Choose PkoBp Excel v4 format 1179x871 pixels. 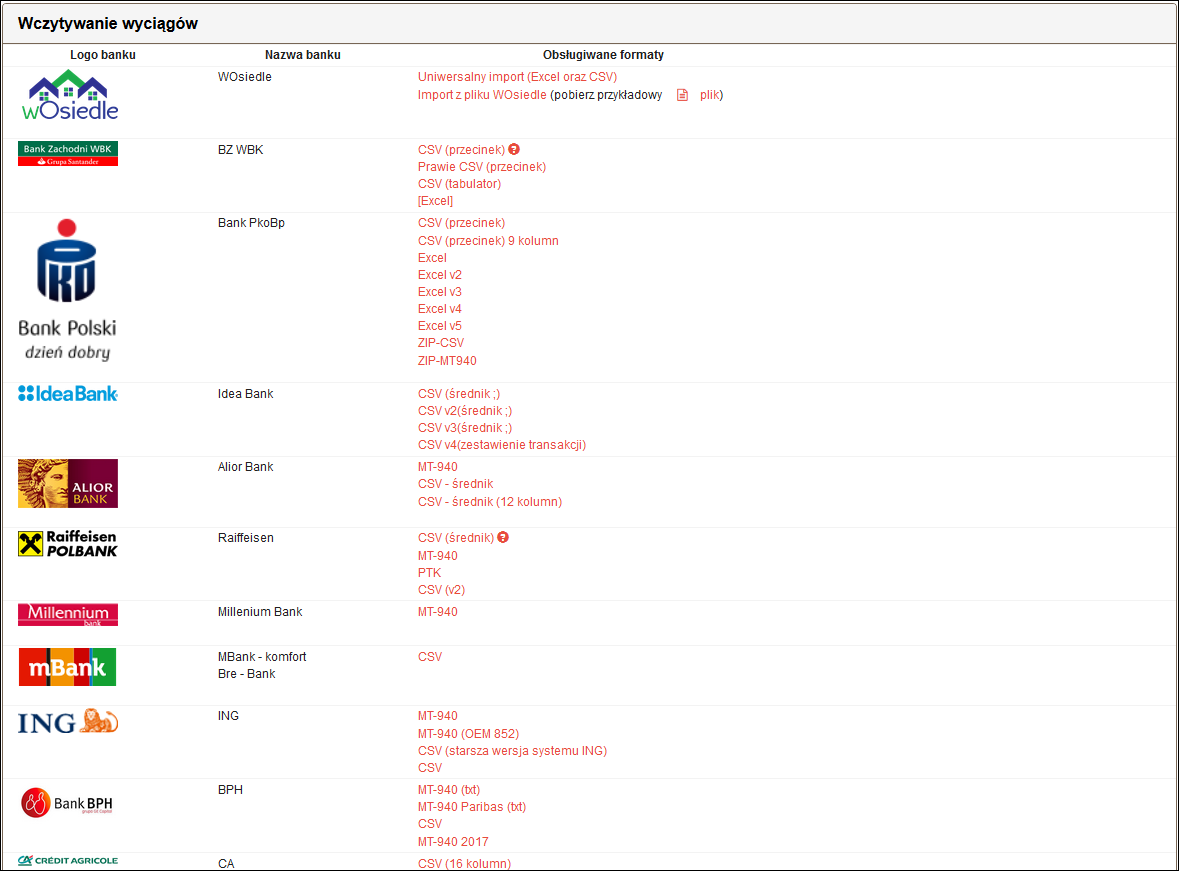click(x=440, y=309)
